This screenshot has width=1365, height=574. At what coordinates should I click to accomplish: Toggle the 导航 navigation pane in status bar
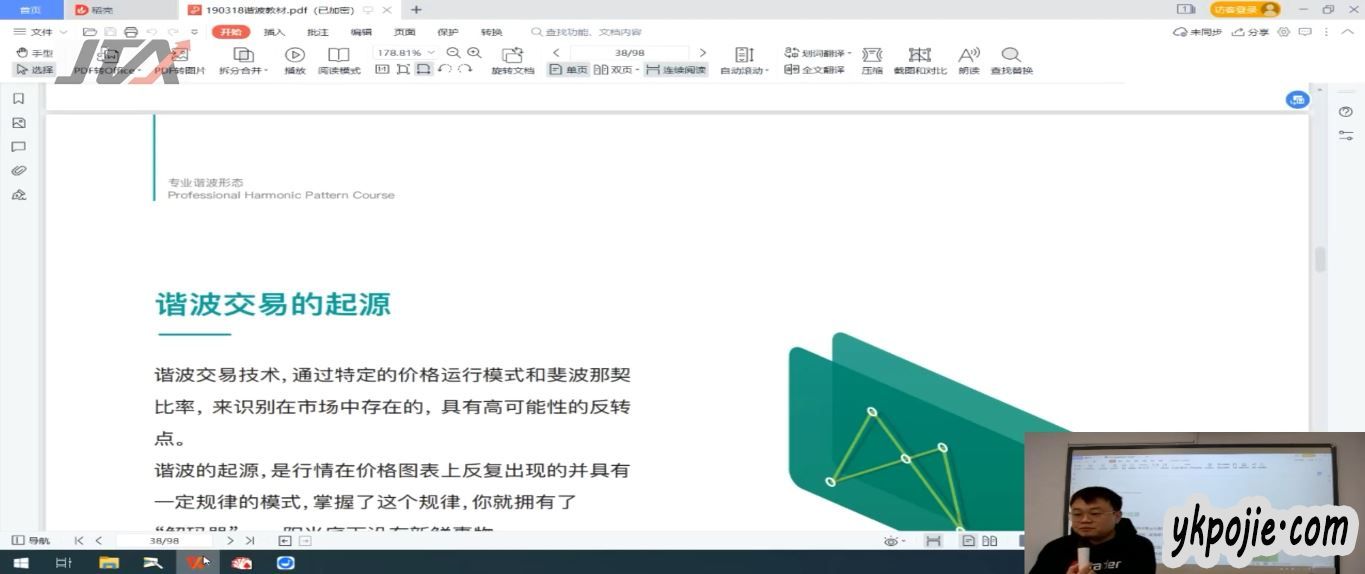click(31, 541)
